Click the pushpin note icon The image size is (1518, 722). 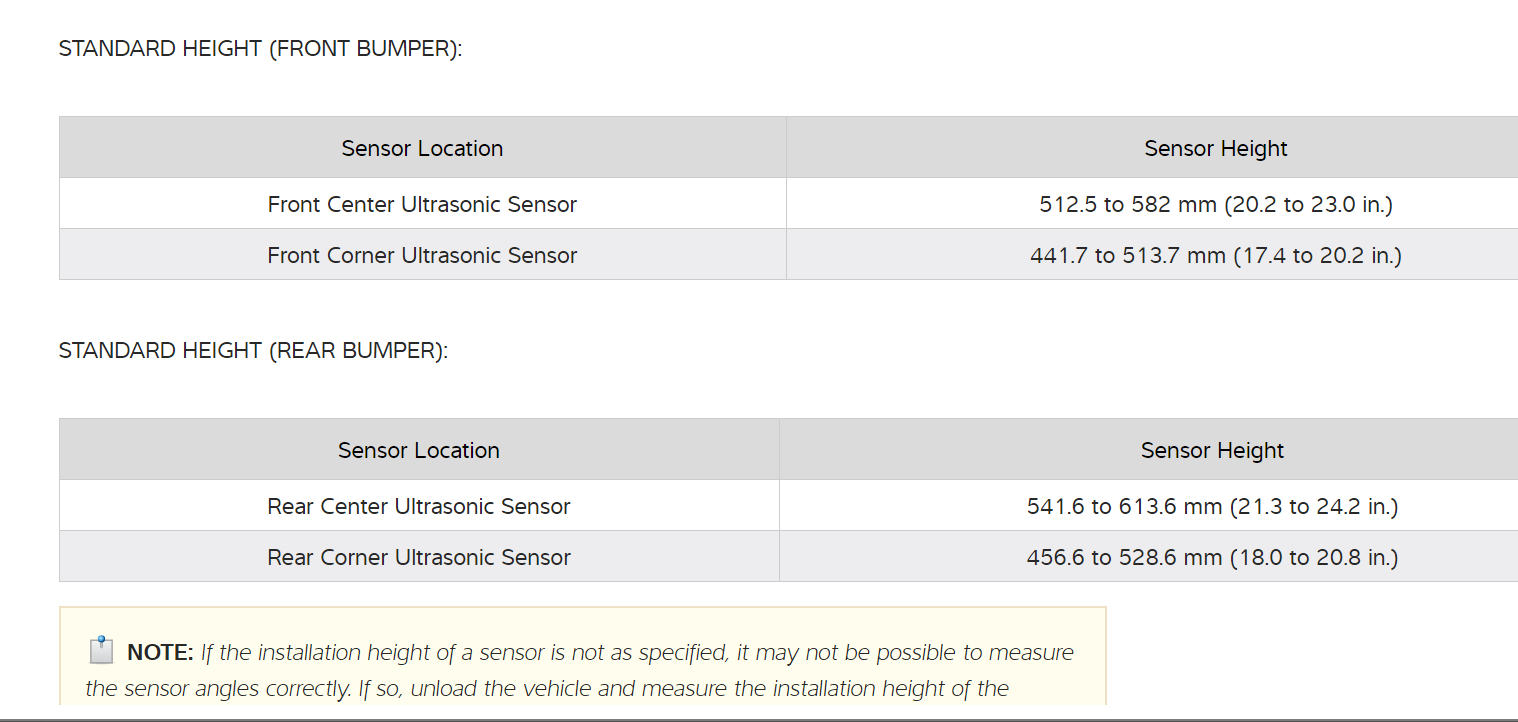(102, 652)
